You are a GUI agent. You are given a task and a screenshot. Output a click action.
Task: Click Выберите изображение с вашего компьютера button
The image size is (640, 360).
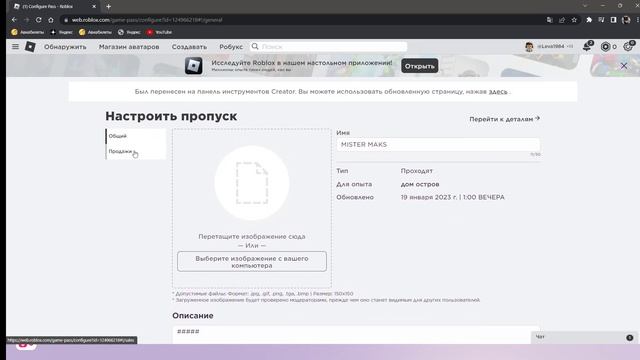[252, 261]
